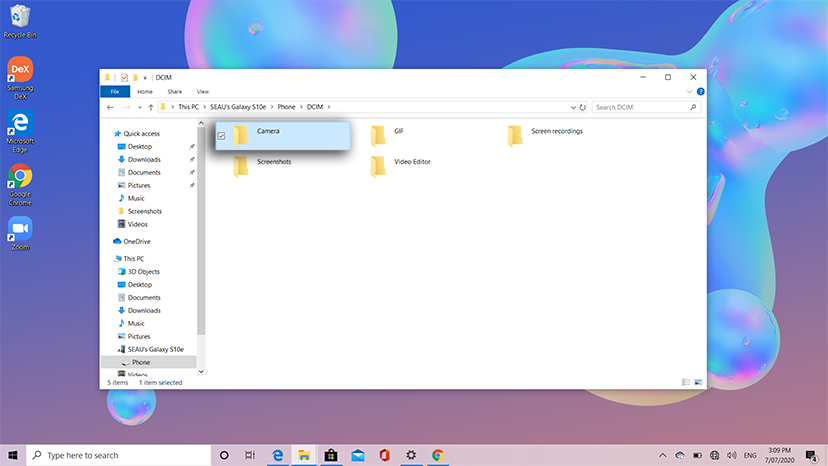Open the Home ribbon tab

point(145,92)
